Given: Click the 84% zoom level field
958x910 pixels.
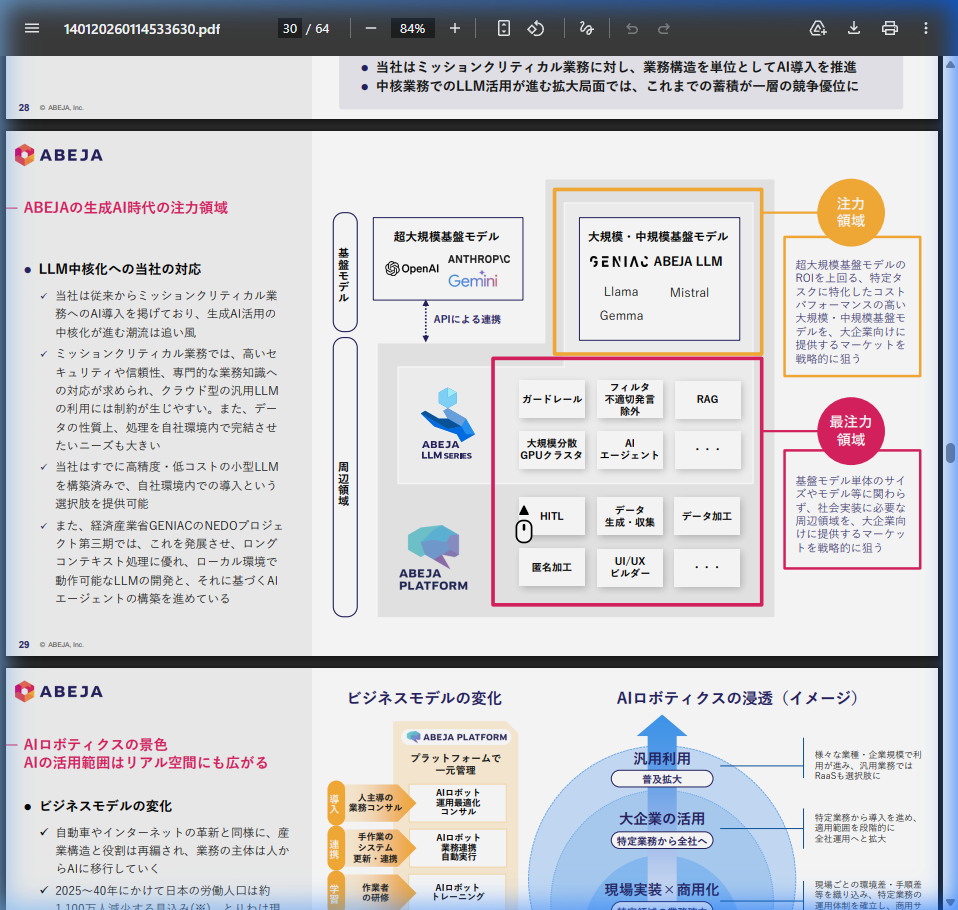Looking at the screenshot, I should (412, 28).
